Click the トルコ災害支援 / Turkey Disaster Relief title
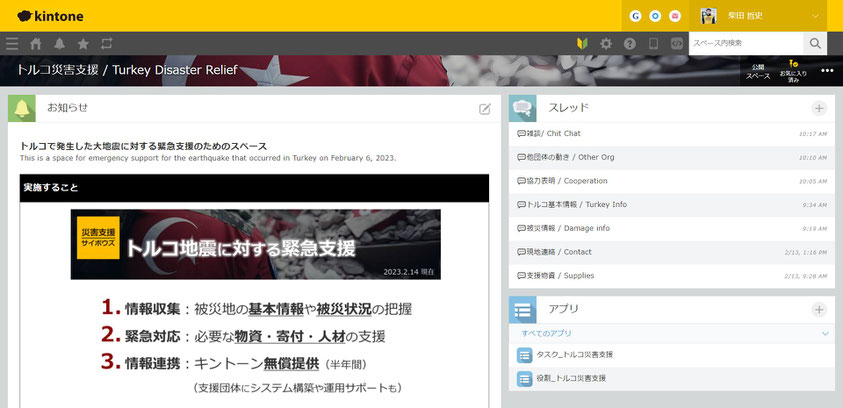 point(127,70)
